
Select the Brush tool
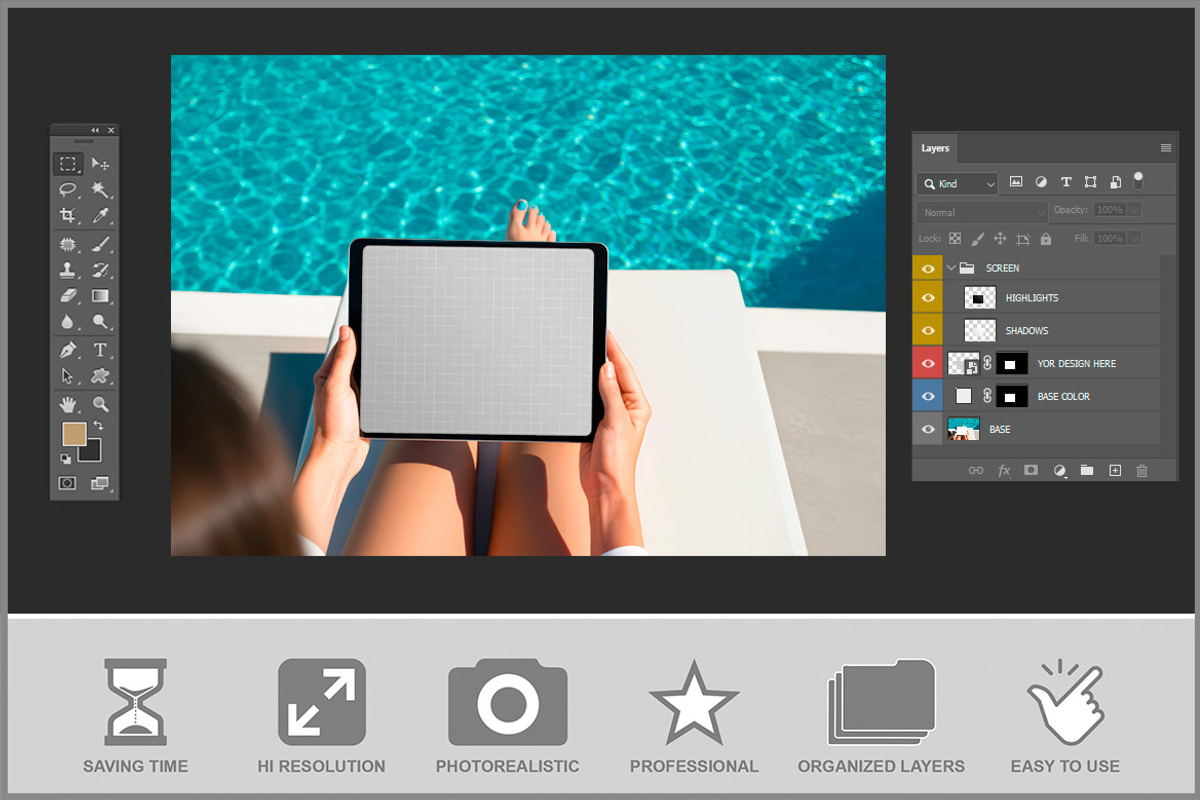point(100,244)
